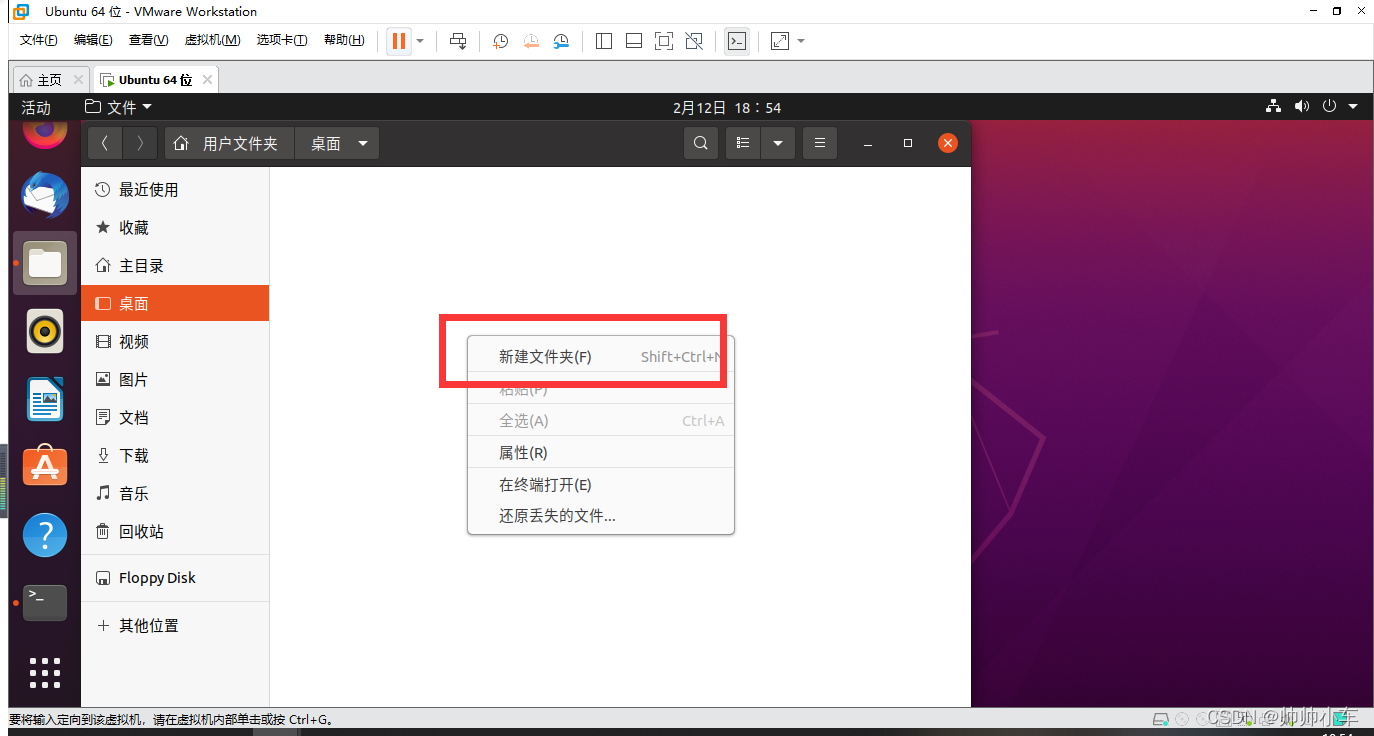Click the network icon in Ubuntu top bar
1374x736 pixels.
click(1273, 106)
